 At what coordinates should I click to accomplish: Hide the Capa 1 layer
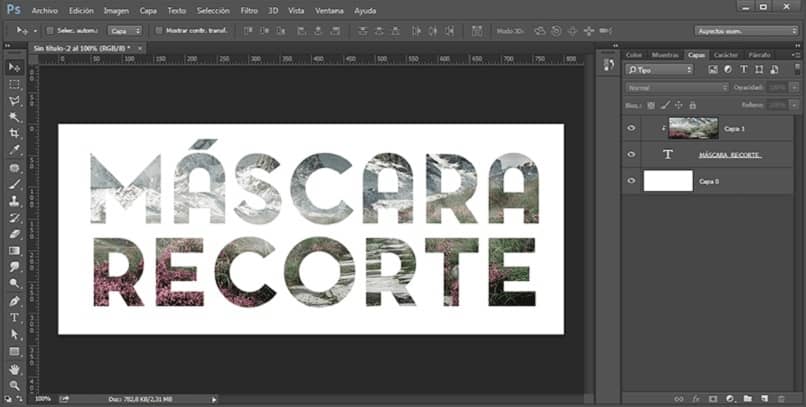pos(631,128)
